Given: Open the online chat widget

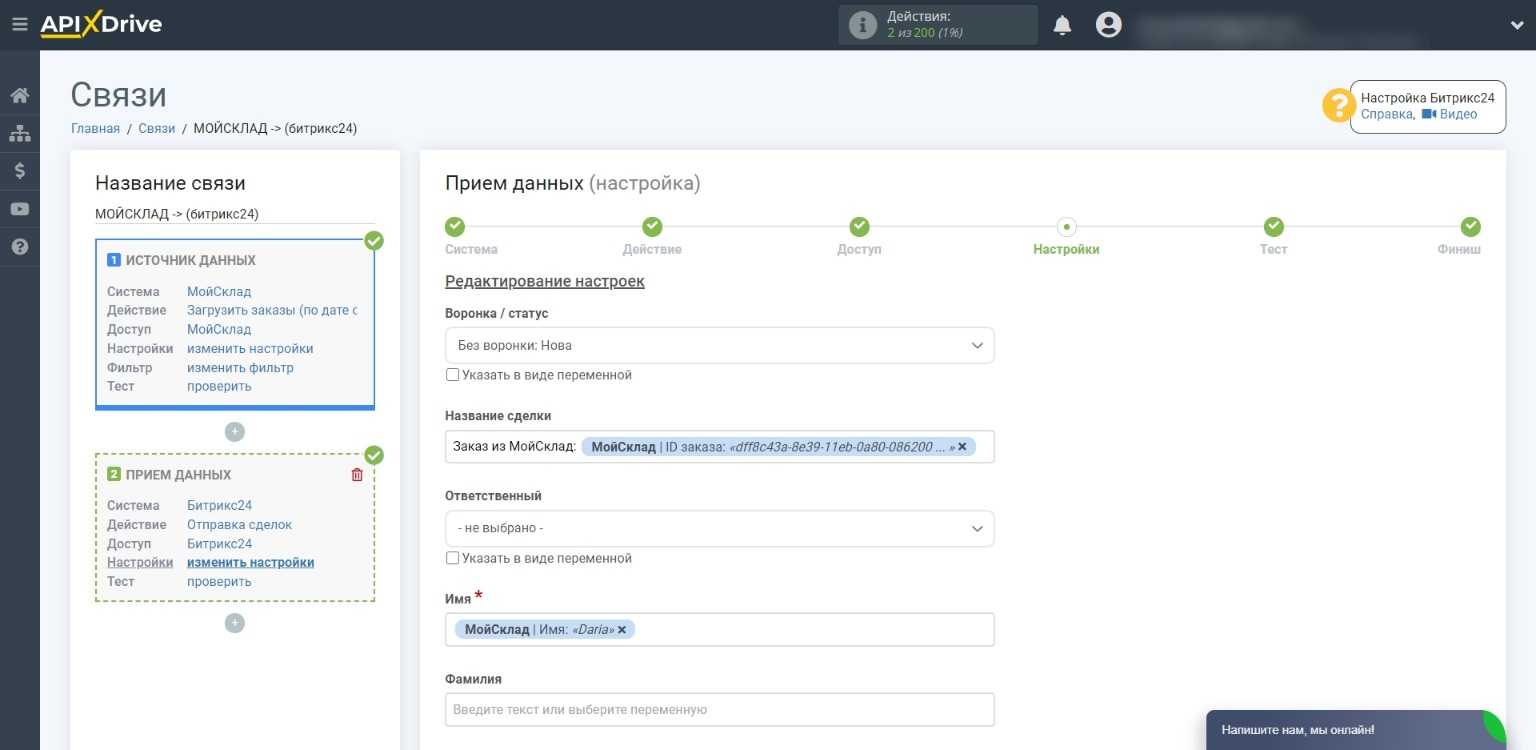Looking at the screenshot, I should tap(1356, 730).
